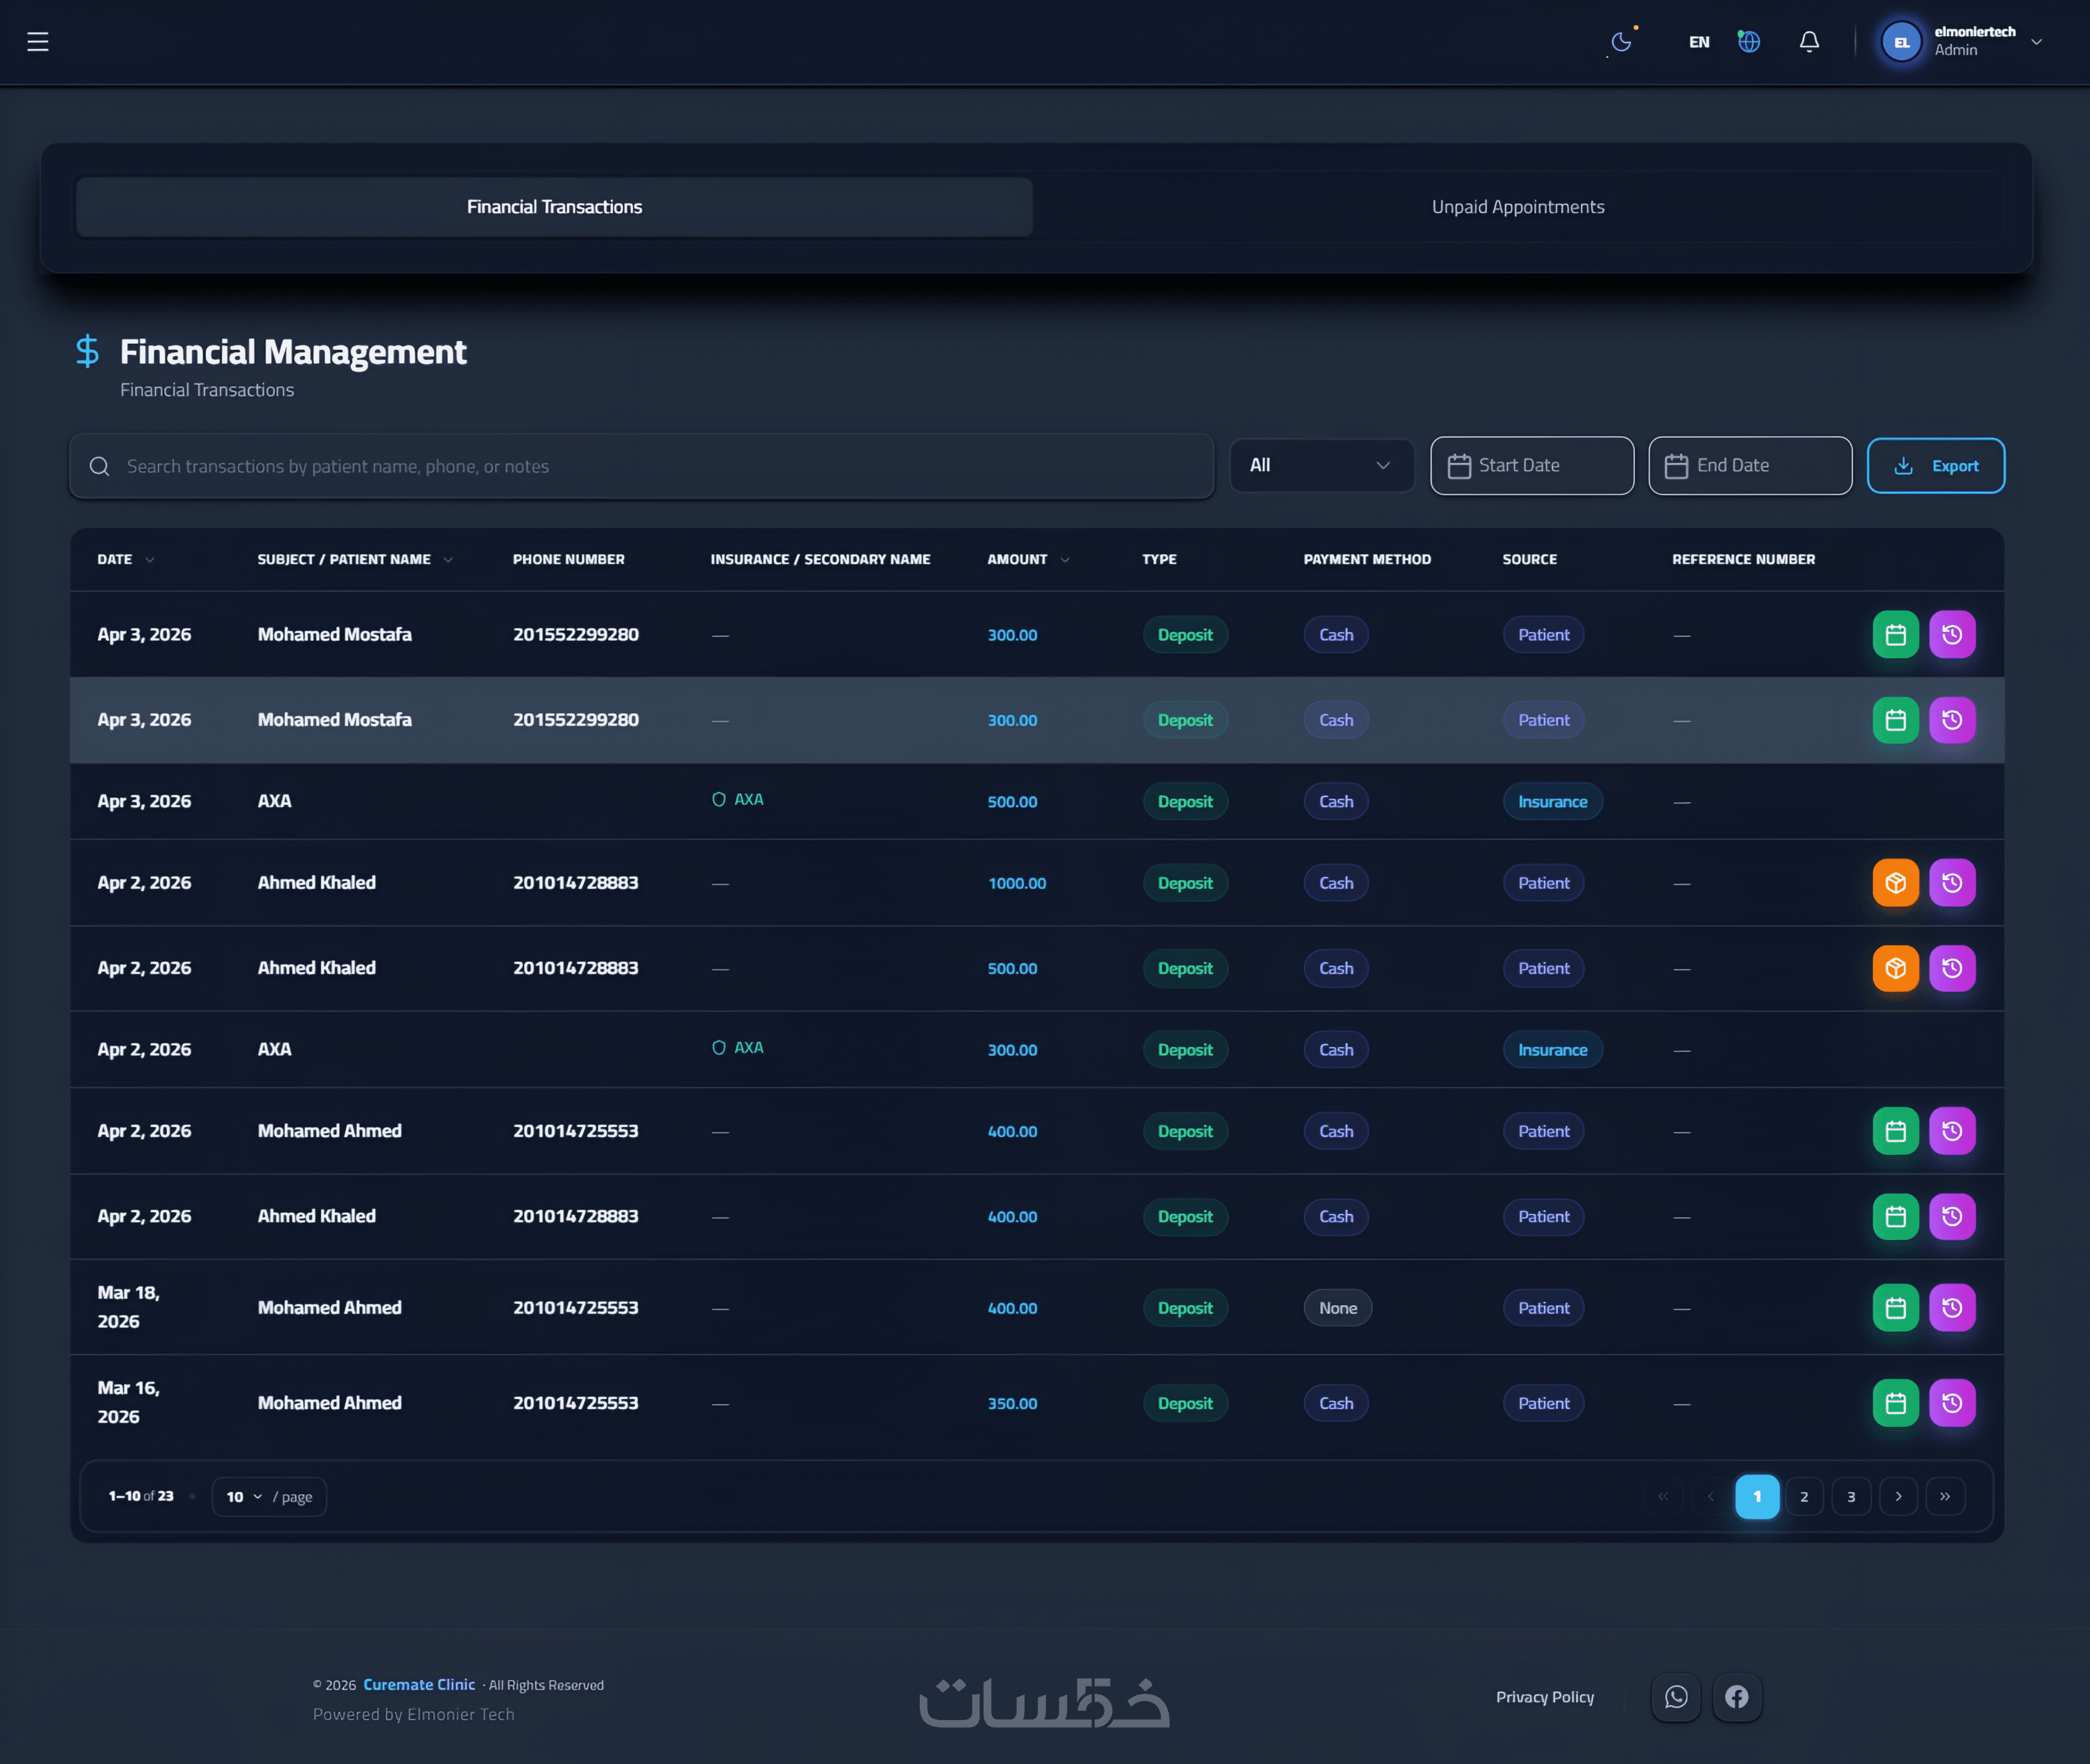Open the notifications bell
Image resolution: width=2090 pixels, height=1764 pixels.
point(1808,42)
